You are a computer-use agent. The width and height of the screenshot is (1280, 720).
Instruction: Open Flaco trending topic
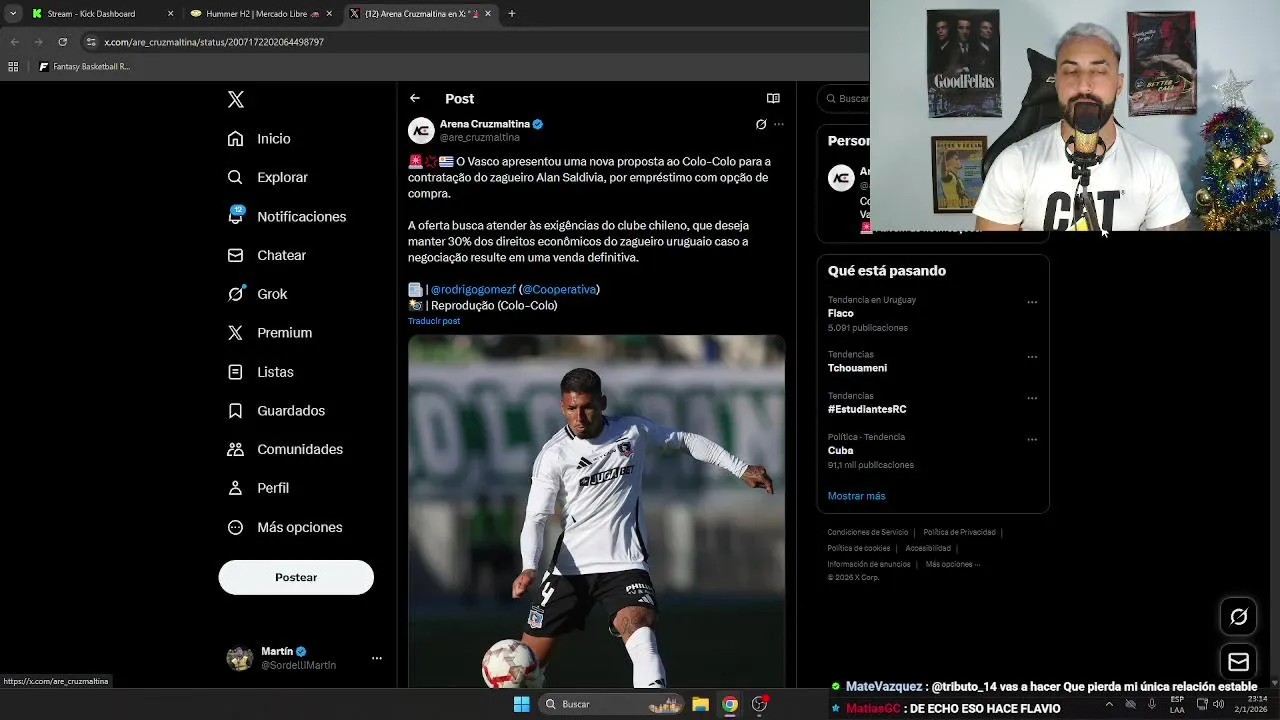pyautogui.click(x=840, y=313)
